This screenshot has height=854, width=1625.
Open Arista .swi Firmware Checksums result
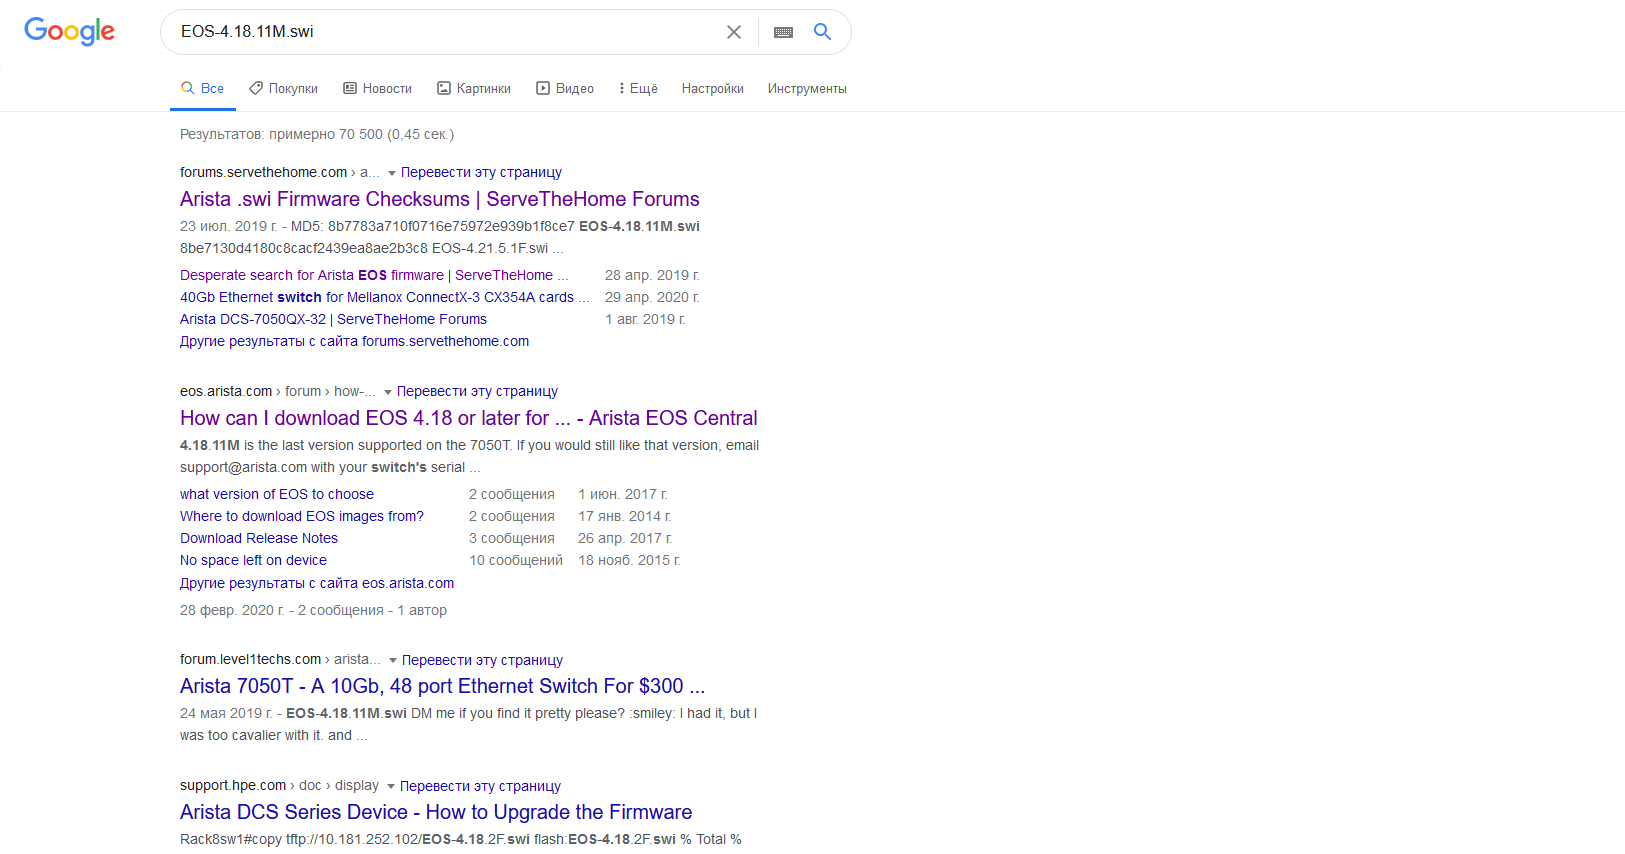(440, 199)
